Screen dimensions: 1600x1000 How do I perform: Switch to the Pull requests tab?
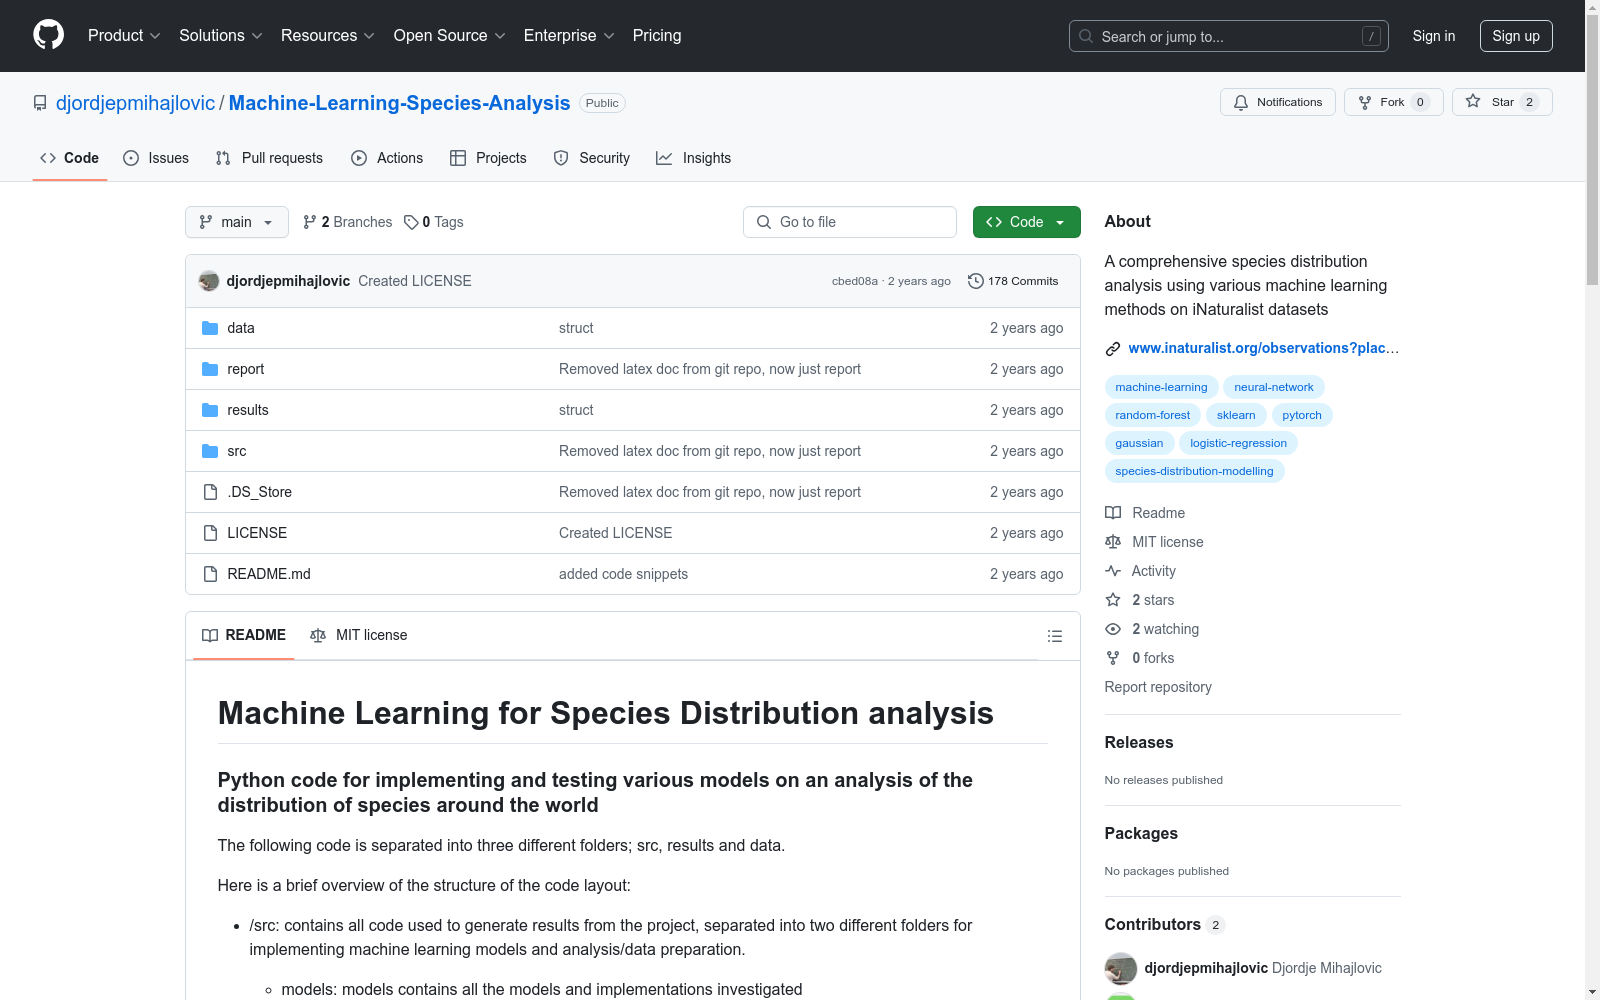point(269,158)
